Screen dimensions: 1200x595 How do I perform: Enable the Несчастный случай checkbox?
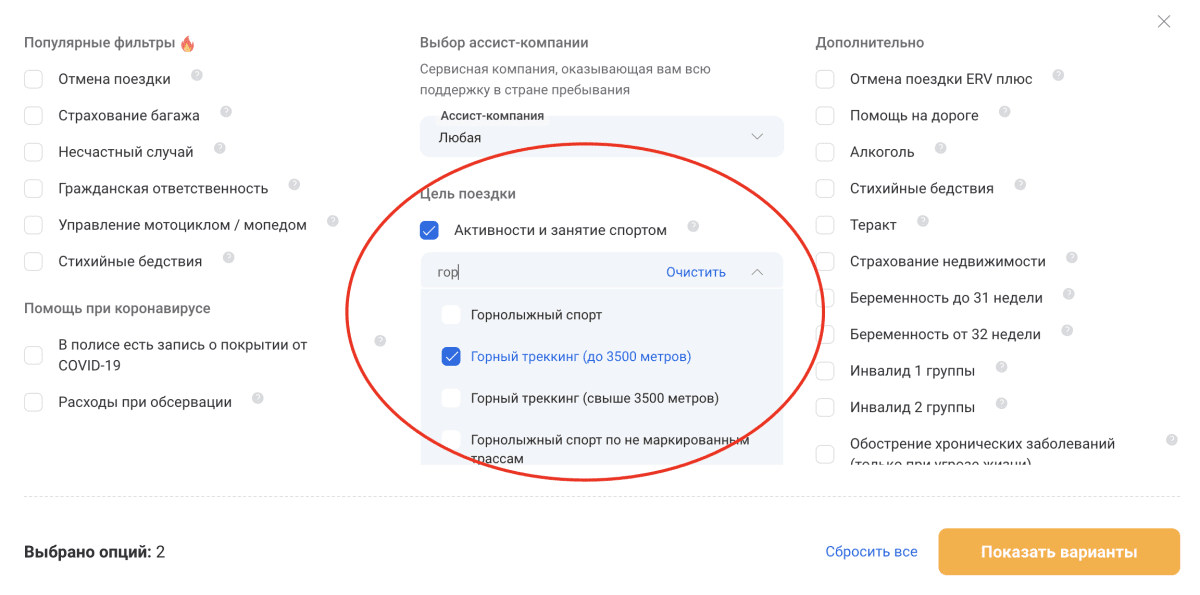[34, 152]
